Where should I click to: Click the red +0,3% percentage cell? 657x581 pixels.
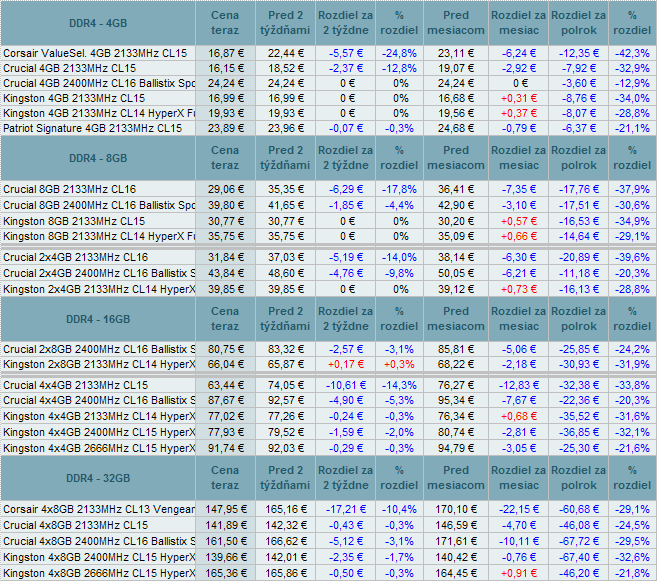(399, 364)
